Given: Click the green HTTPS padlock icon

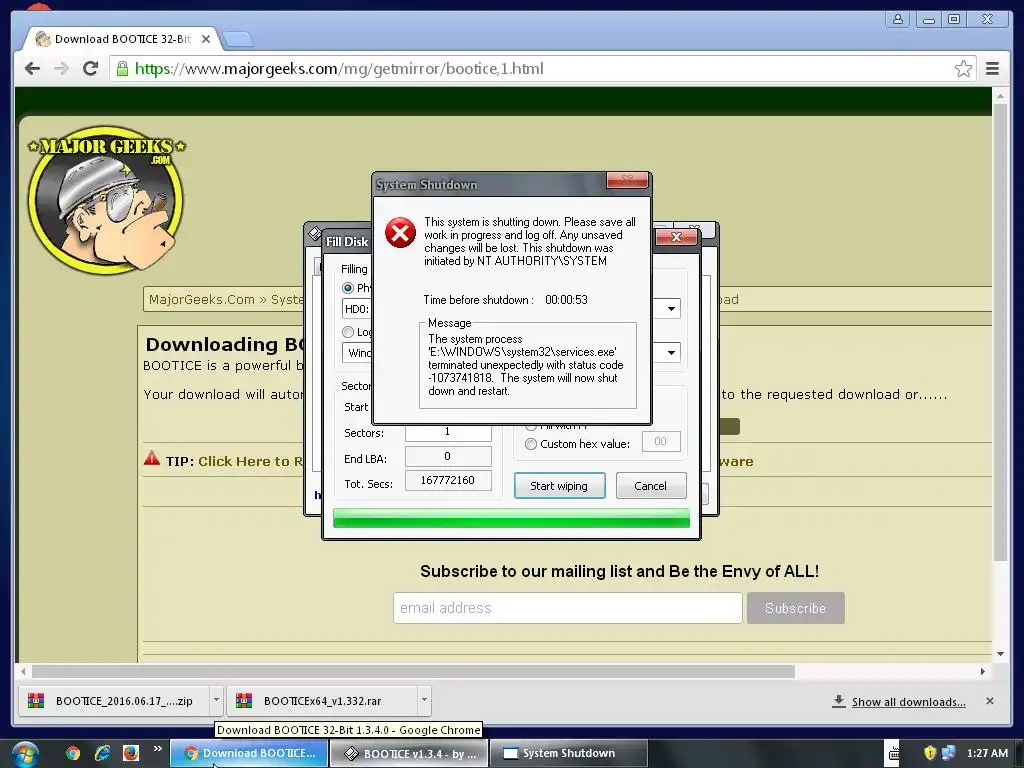Looking at the screenshot, I should click(122, 69).
